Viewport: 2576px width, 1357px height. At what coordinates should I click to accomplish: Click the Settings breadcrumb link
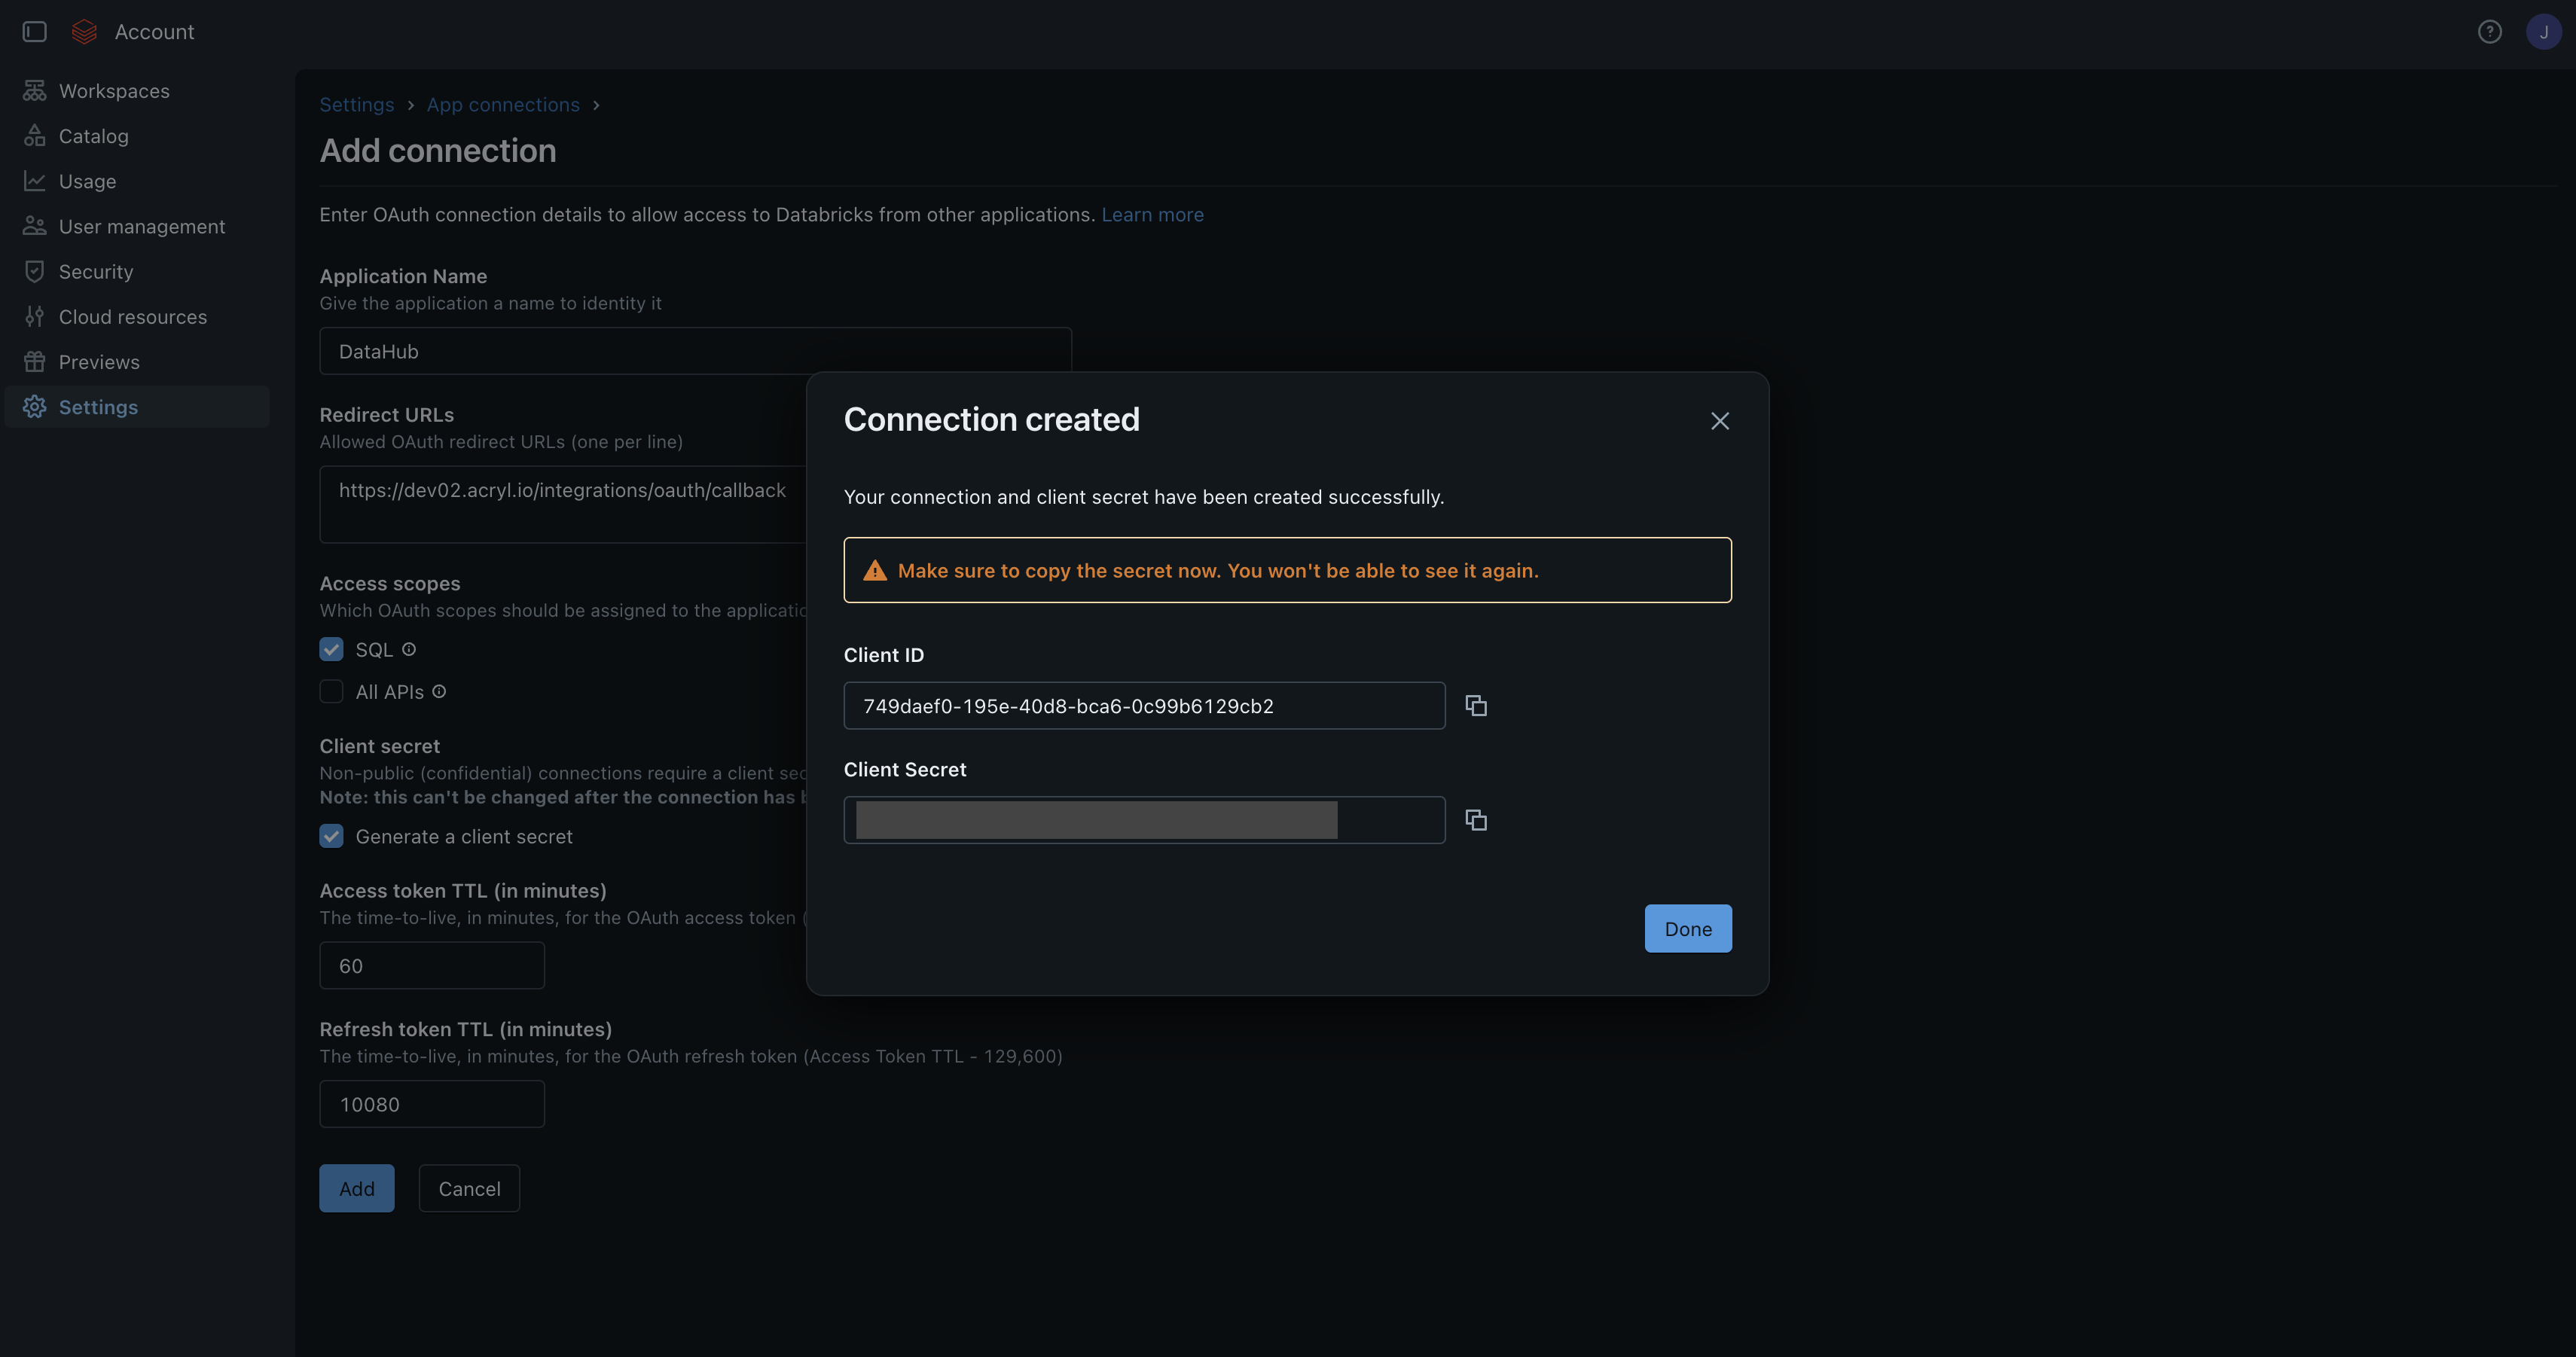pyautogui.click(x=356, y=105)
